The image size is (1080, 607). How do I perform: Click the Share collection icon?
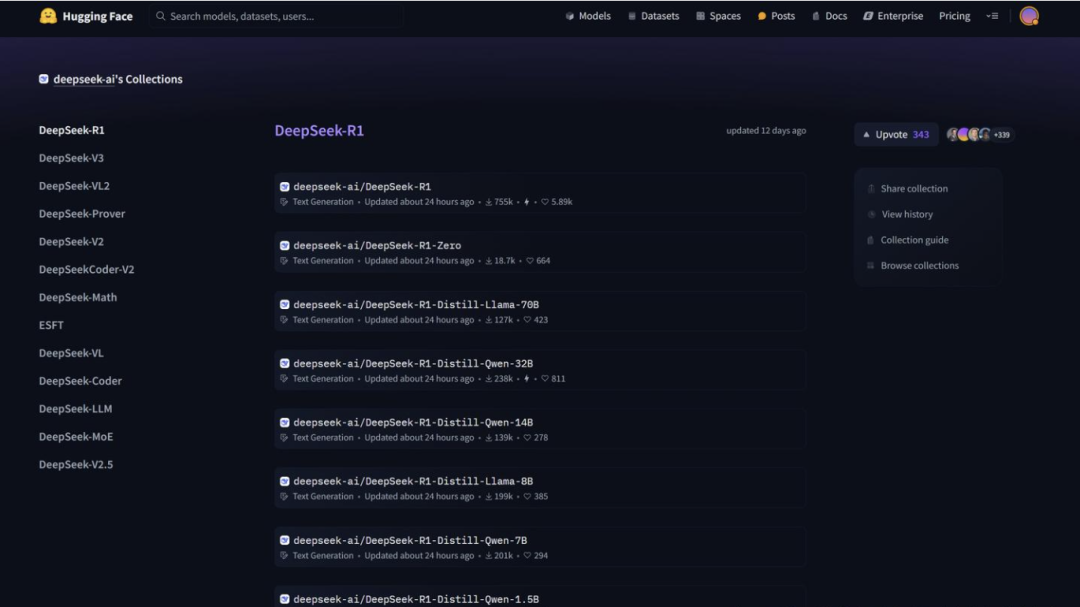[x=871, y=189]
